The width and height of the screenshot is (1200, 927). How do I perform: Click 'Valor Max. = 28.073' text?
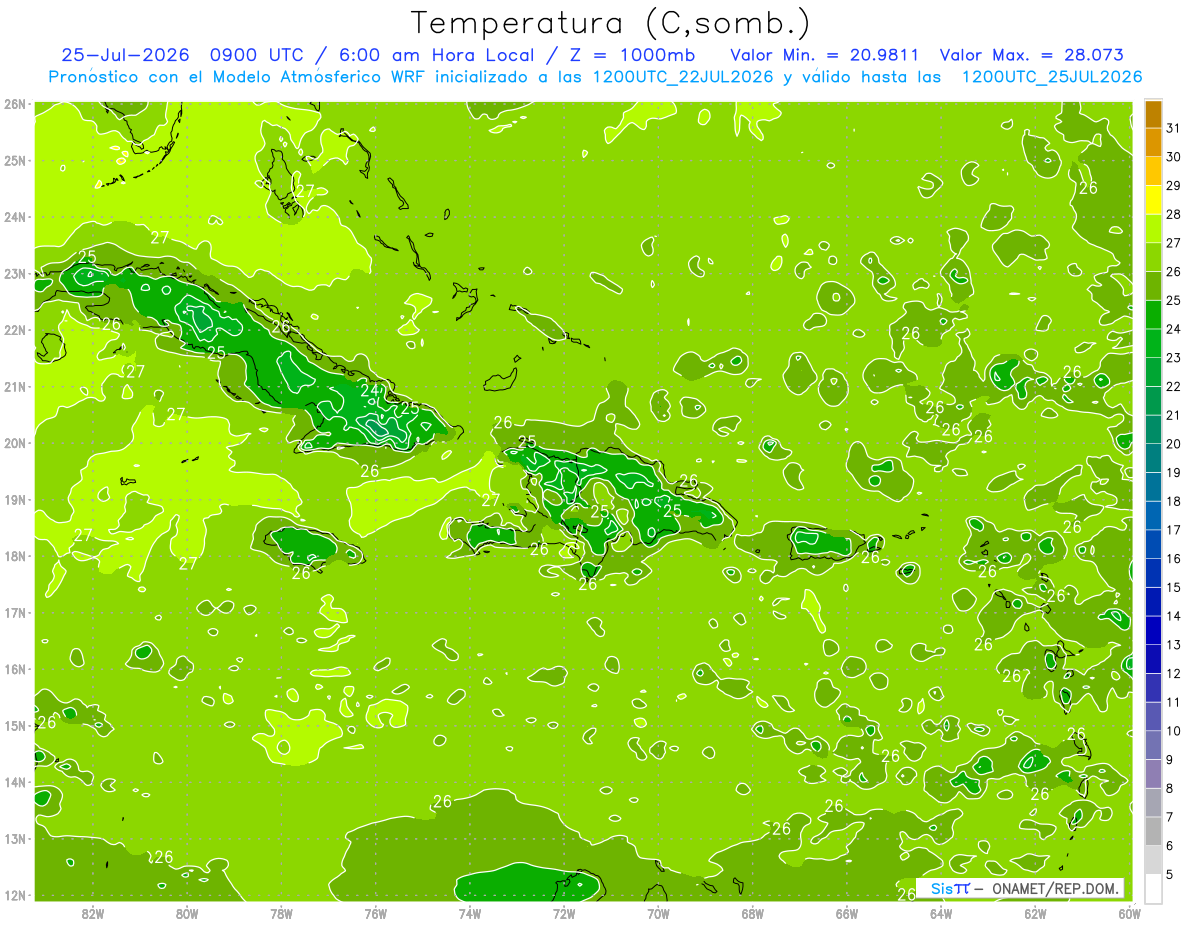pyautogui.click(x=1033, y=55)
